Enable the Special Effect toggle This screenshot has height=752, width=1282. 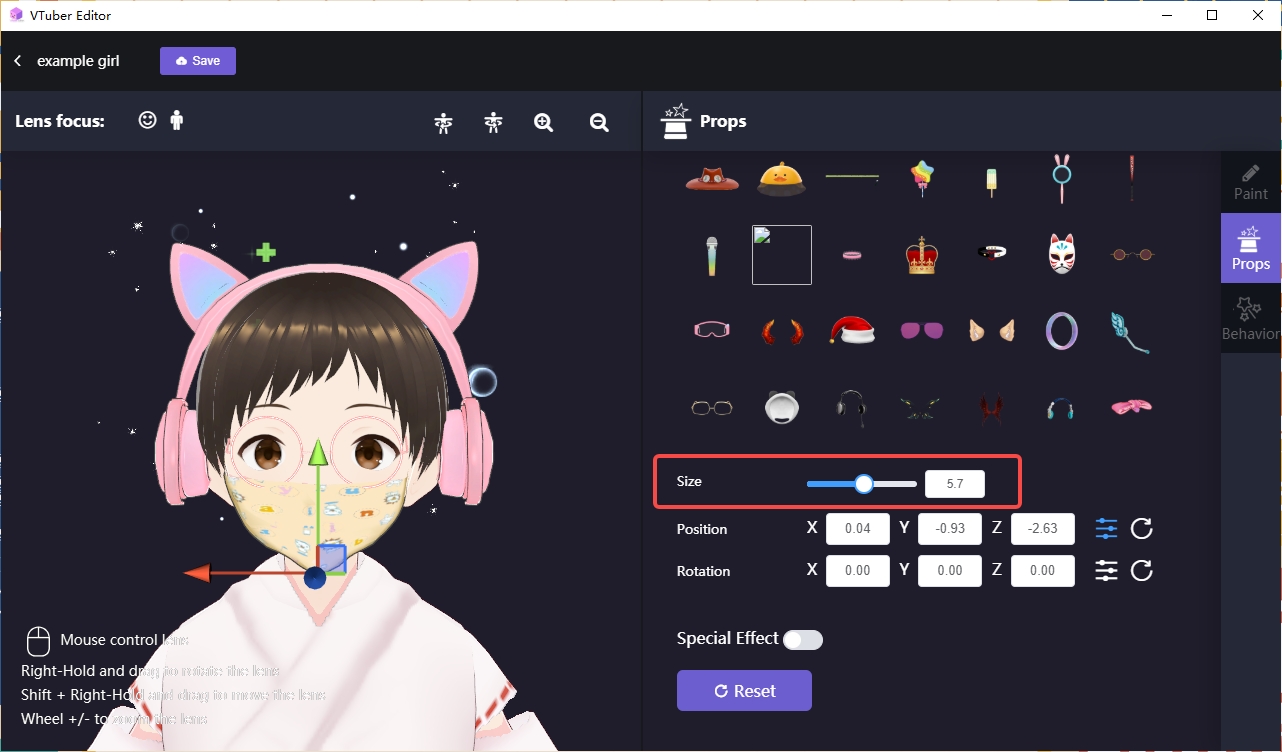[x=803, y=639]
